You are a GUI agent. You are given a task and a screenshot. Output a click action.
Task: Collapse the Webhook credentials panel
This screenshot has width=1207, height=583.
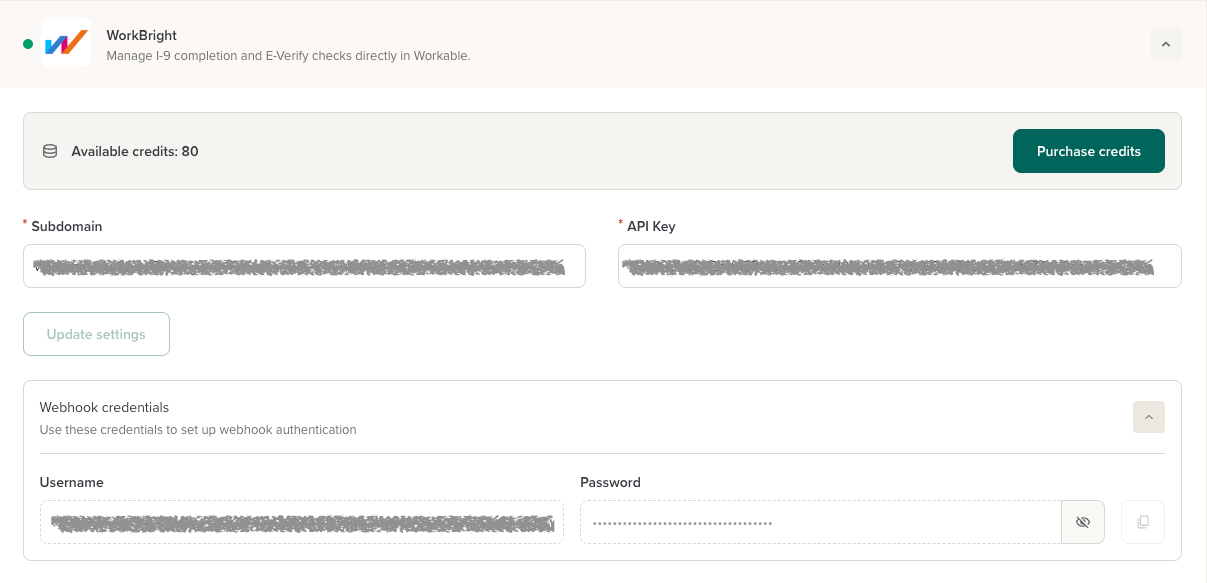[x=1148, y=417]
